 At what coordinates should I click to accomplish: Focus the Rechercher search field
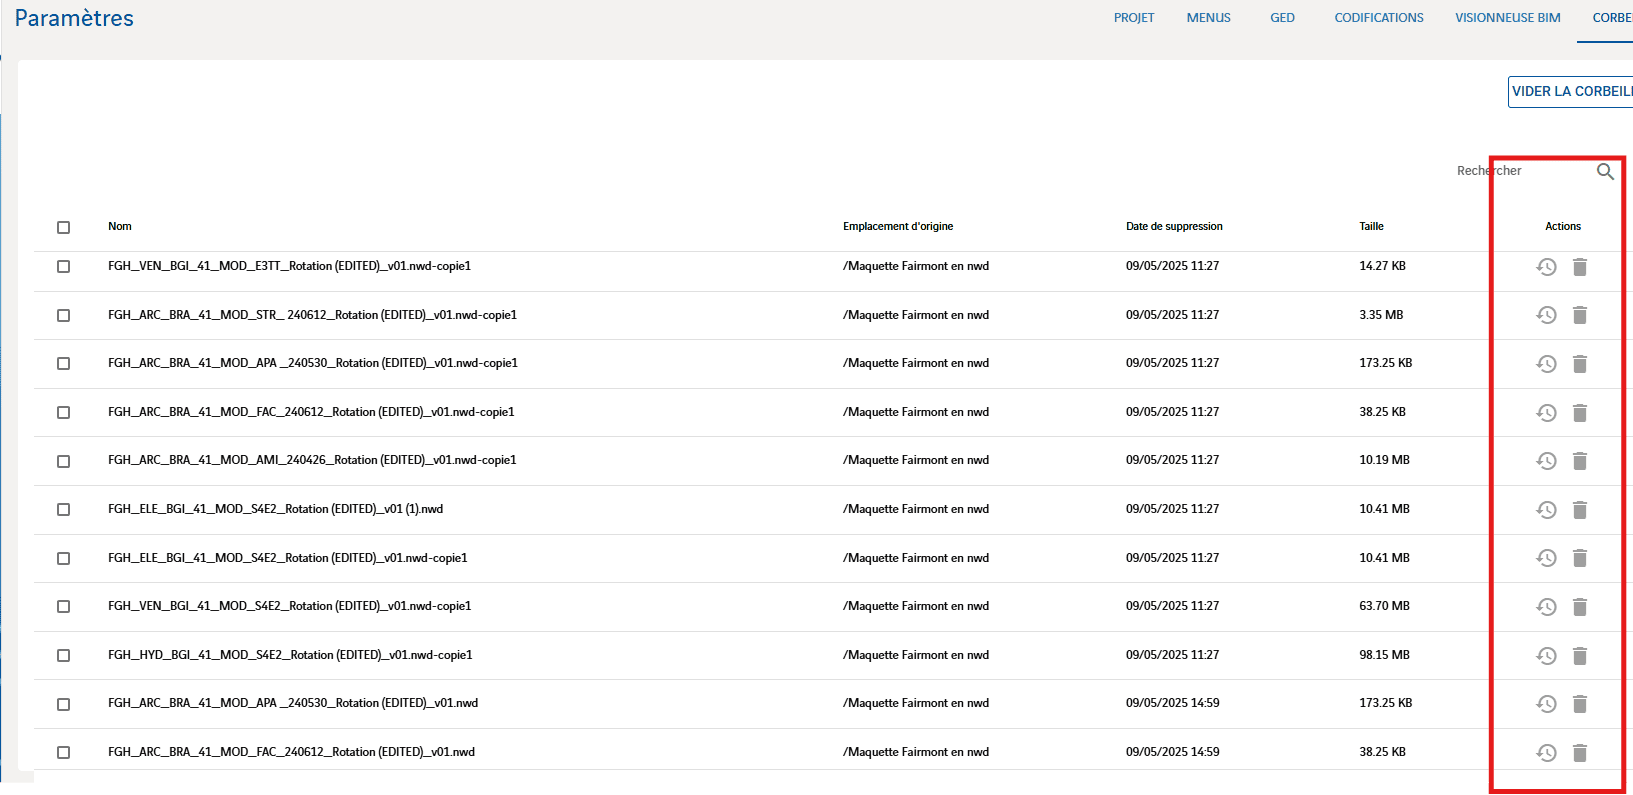tap(1520, 171)
